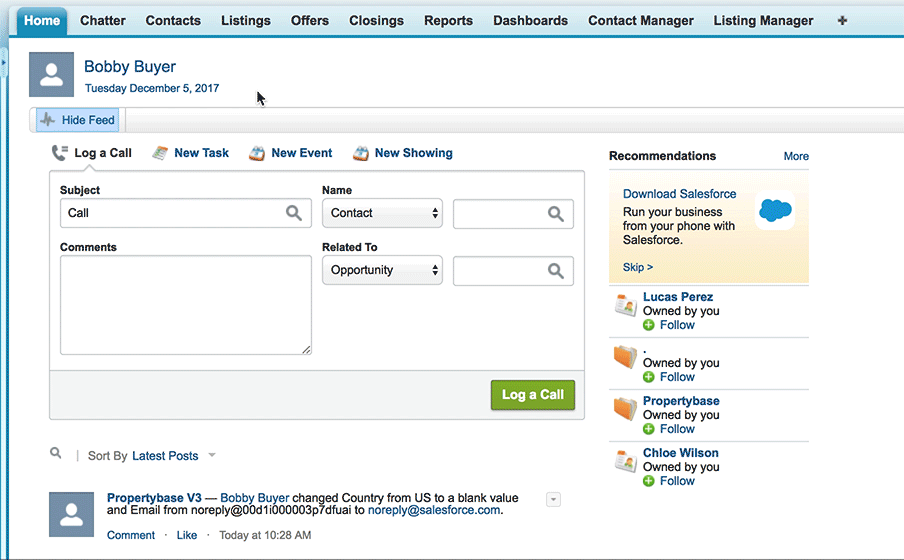Open the Lucas Perez recommendation link
This screenshot has height=560, width=904.
coord(678,297)
